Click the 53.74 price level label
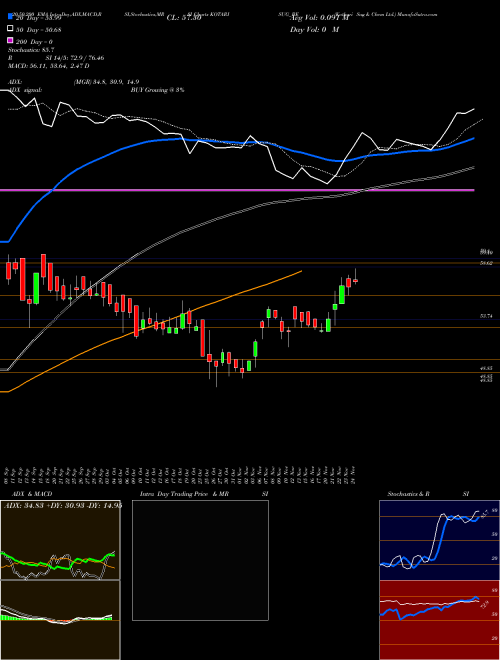 [487, 316]
